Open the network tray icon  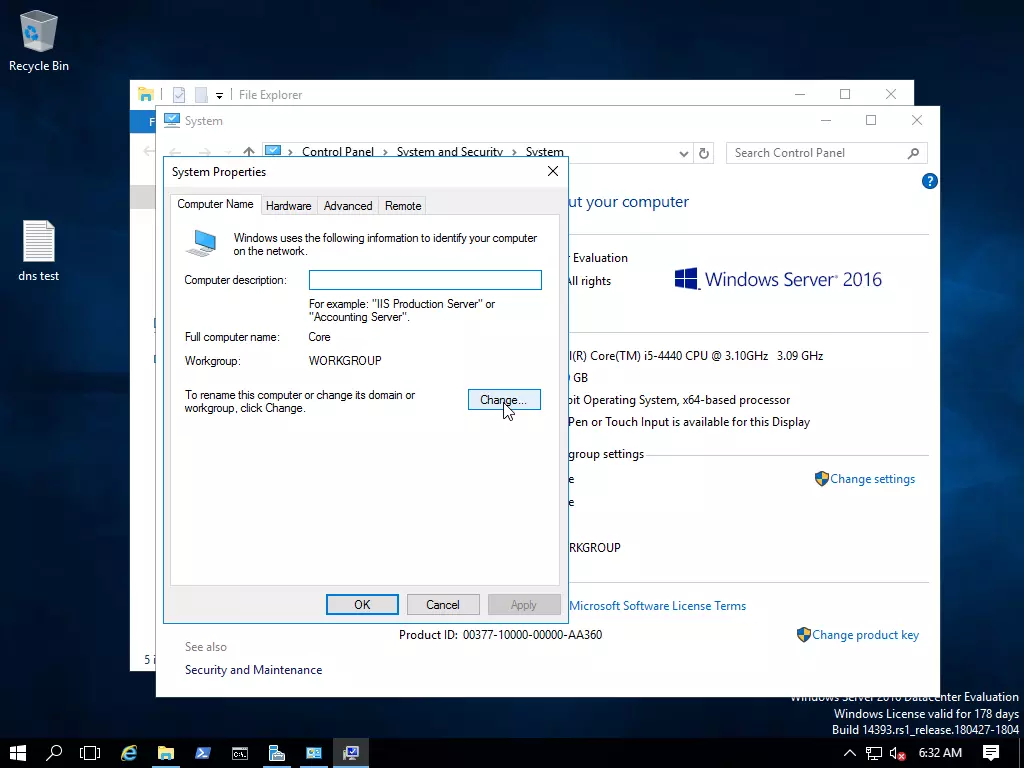pyautogui.click(x=874, y=753)
